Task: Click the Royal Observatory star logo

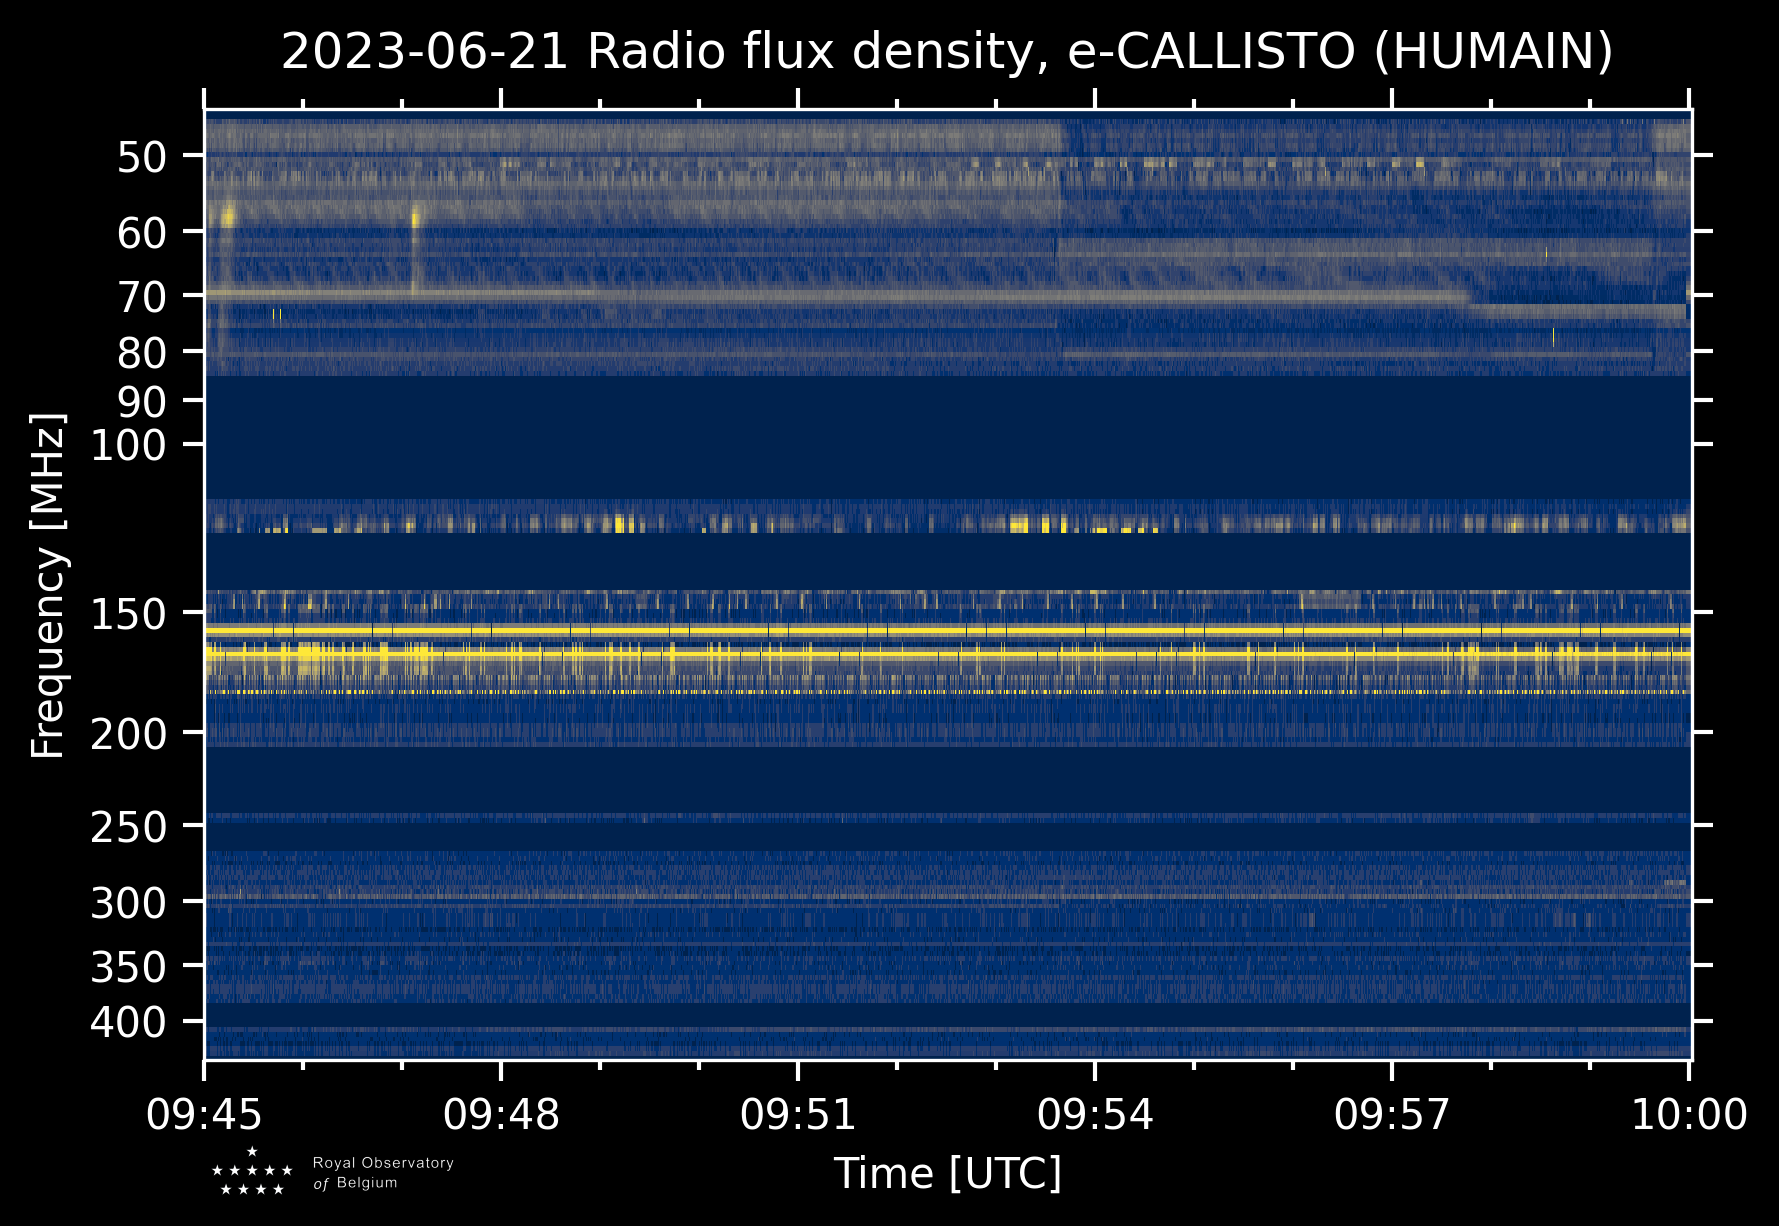Action: point(252,1172)
